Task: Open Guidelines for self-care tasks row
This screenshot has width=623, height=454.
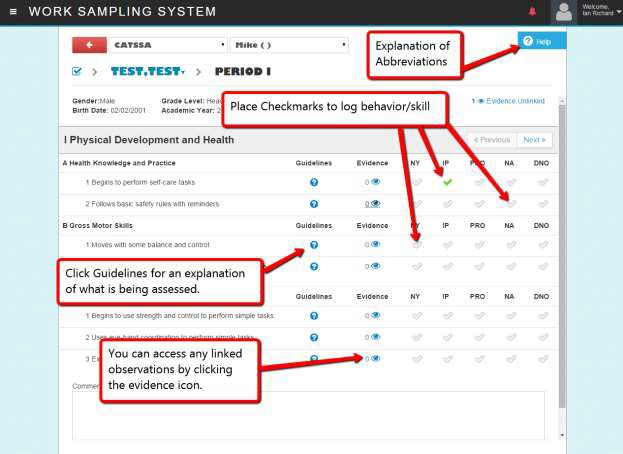Action: pyautogui.click(x=314, y=182)
